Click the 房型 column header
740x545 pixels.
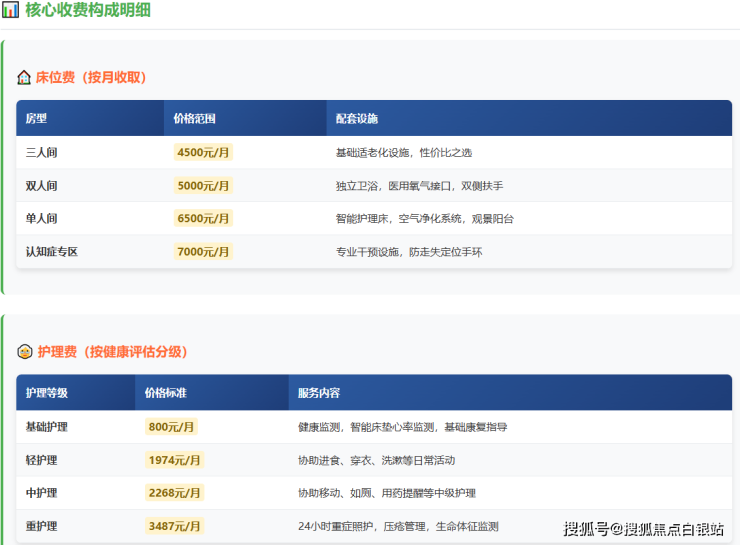[37, 119]
